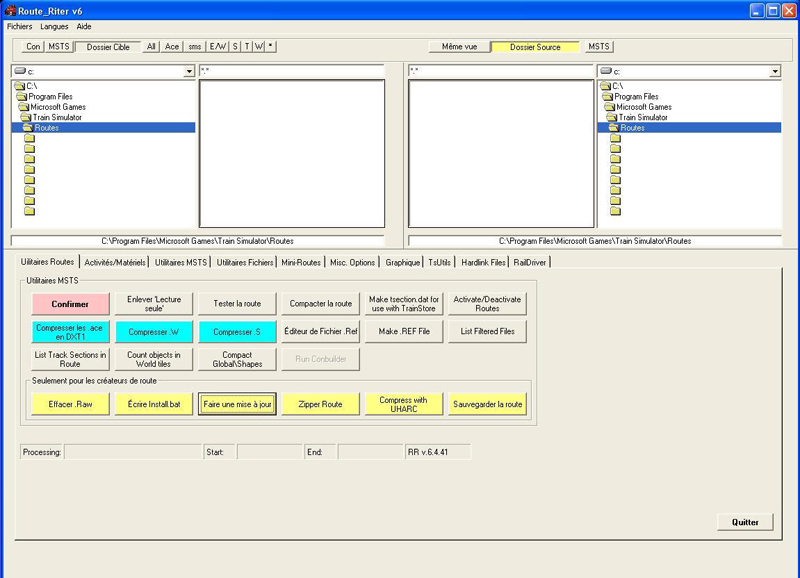The height and width of the screenshot is (578, 800).
Task: Click Make tsection.dat for TrainStore button
Action: (x=404, y=304)
